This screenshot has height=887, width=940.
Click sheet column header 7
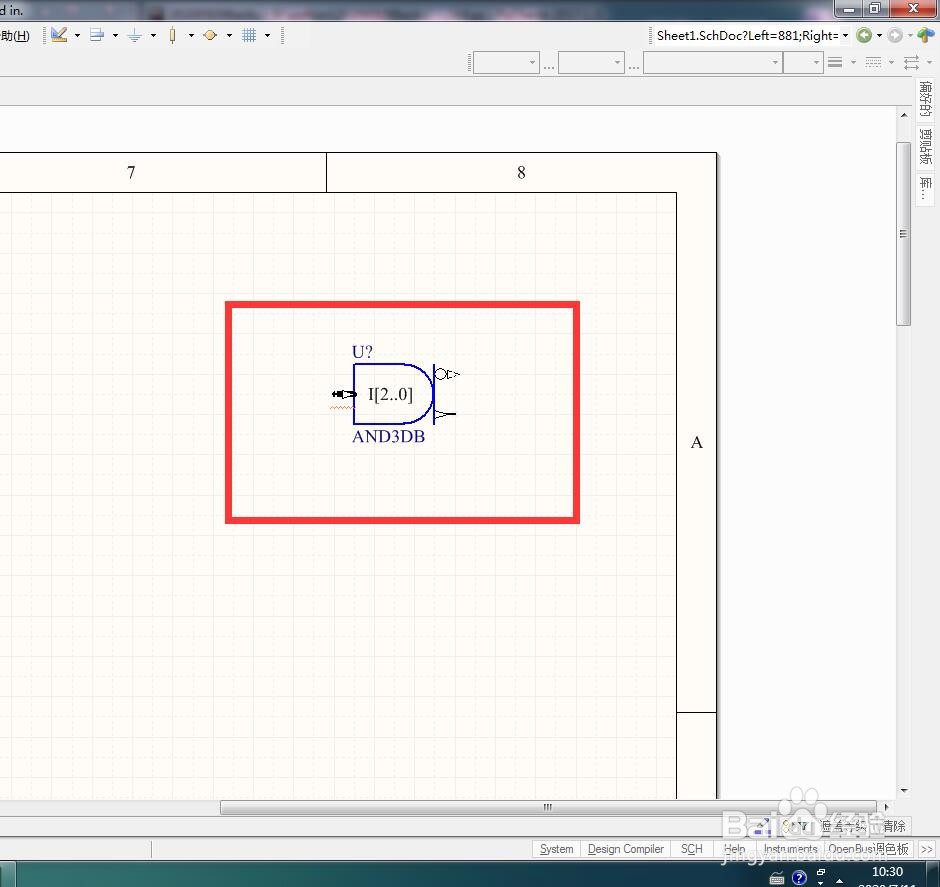131,173
